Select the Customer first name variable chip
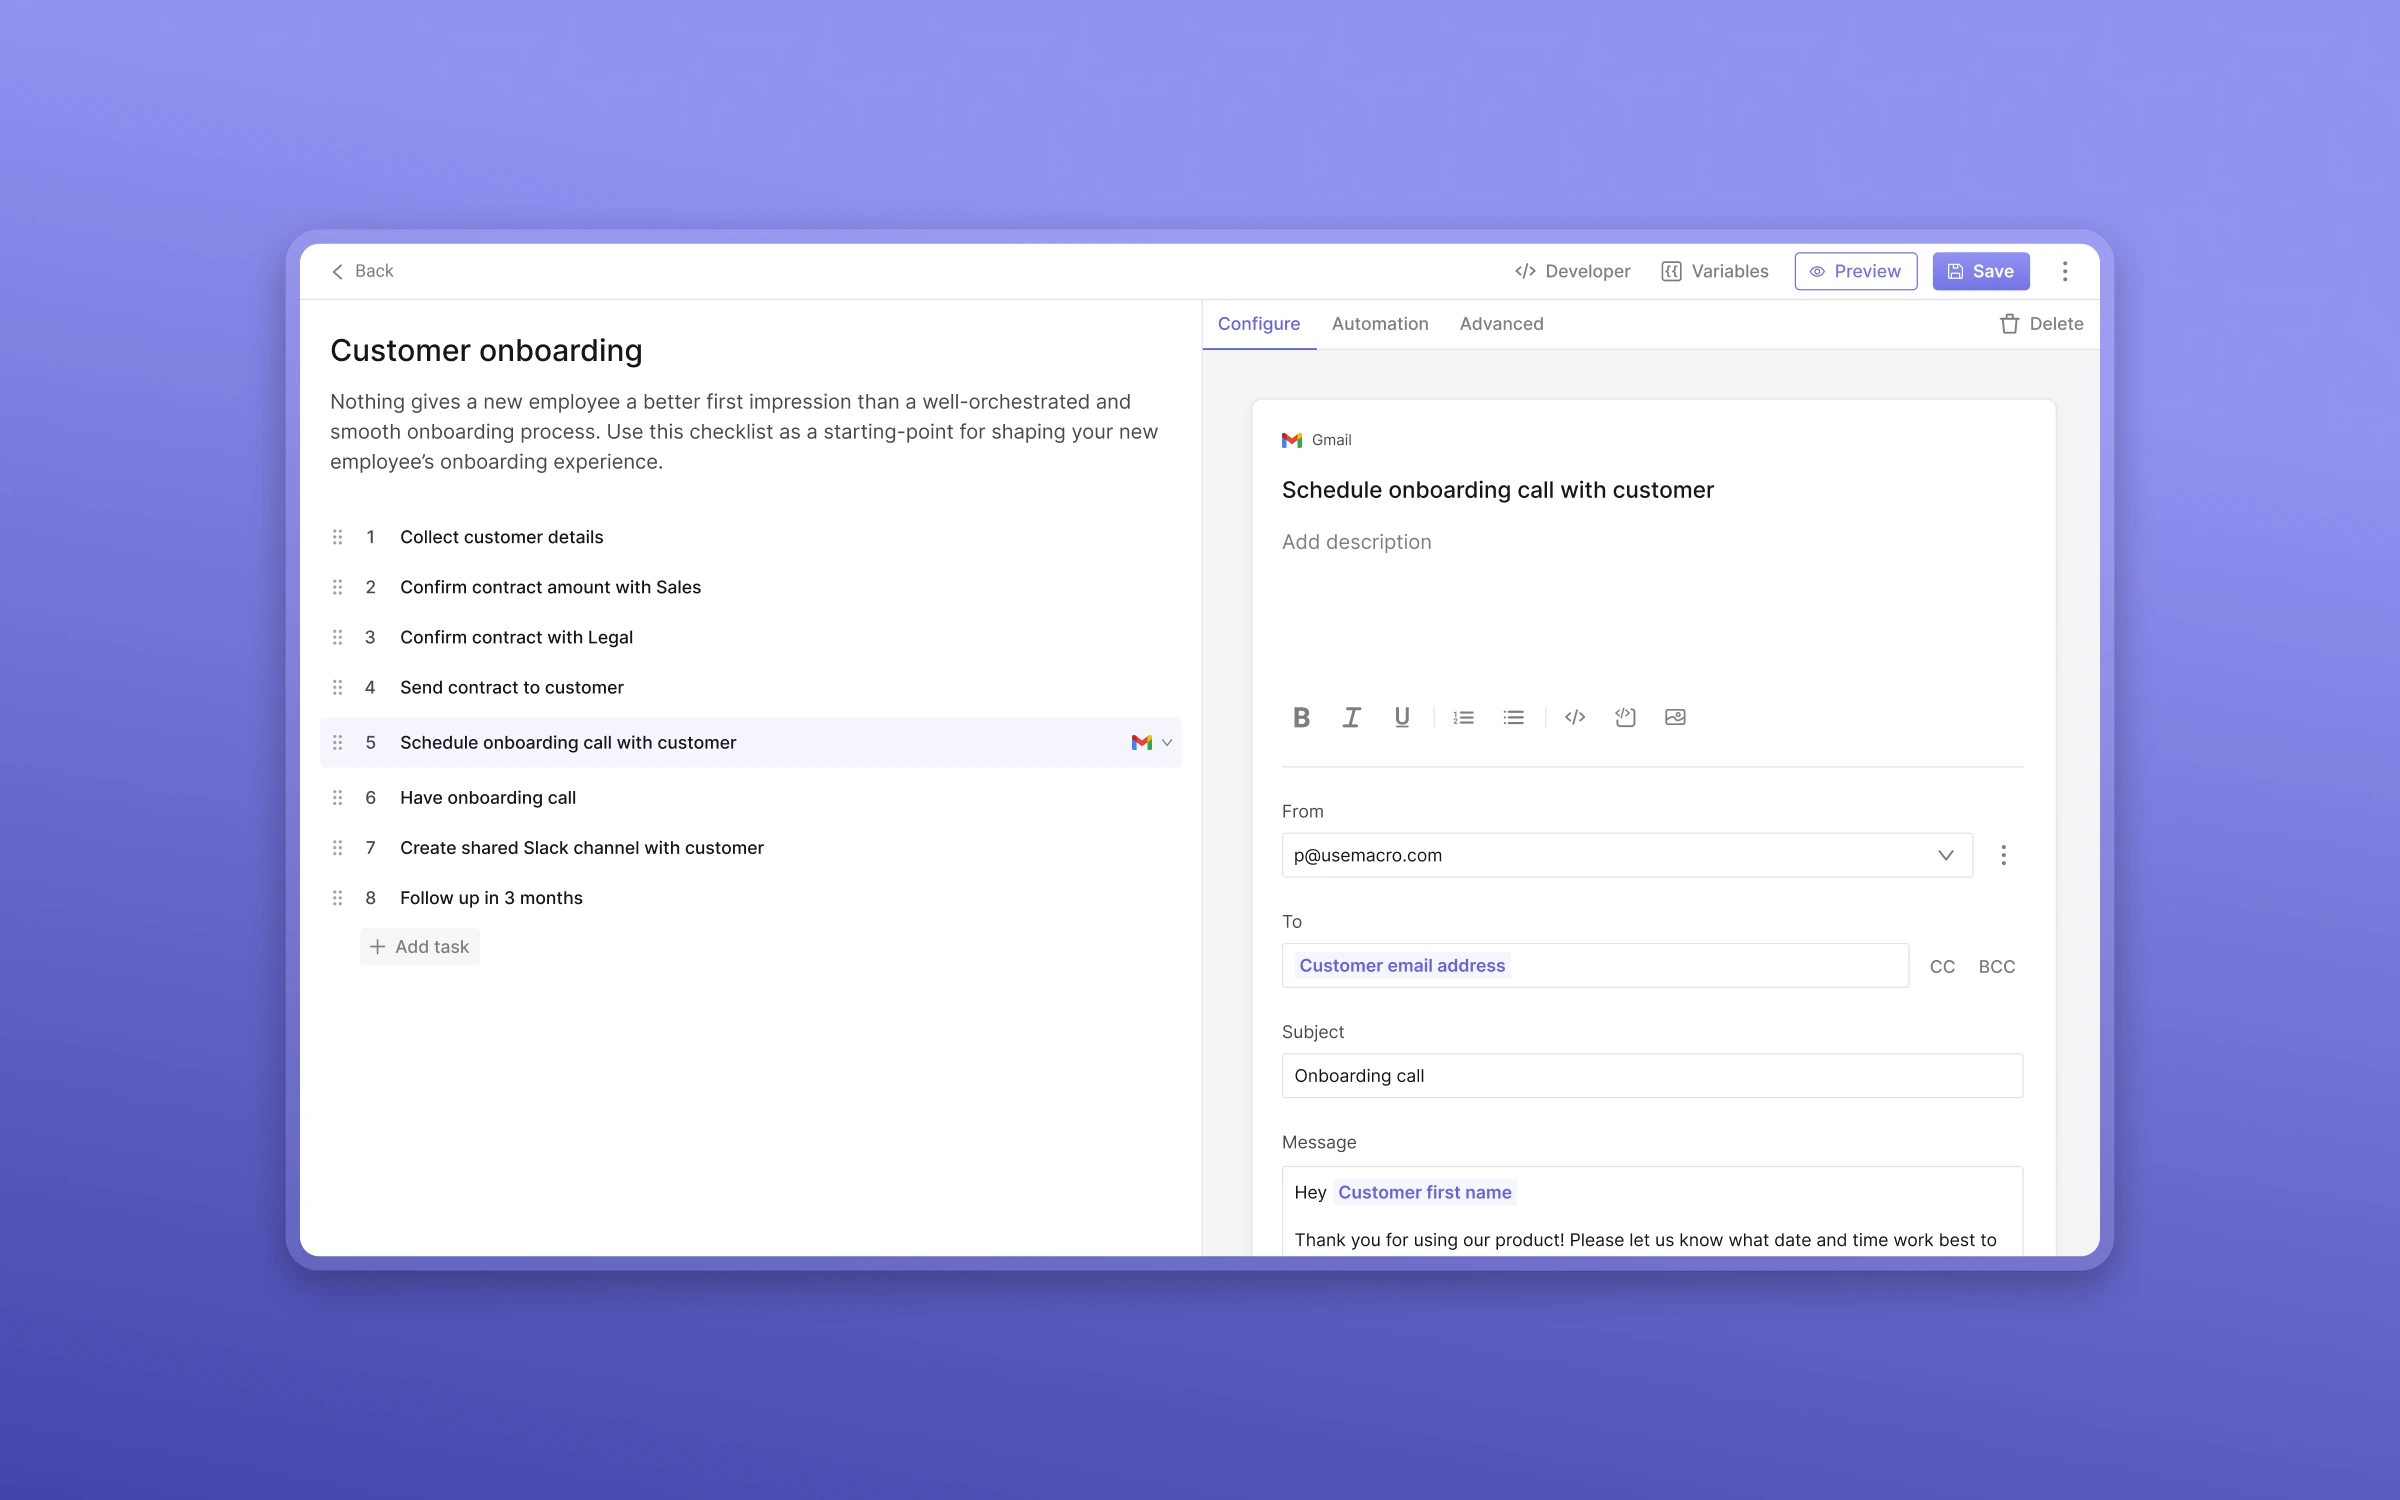2400x1500 pixels. click(1424, 1192)
